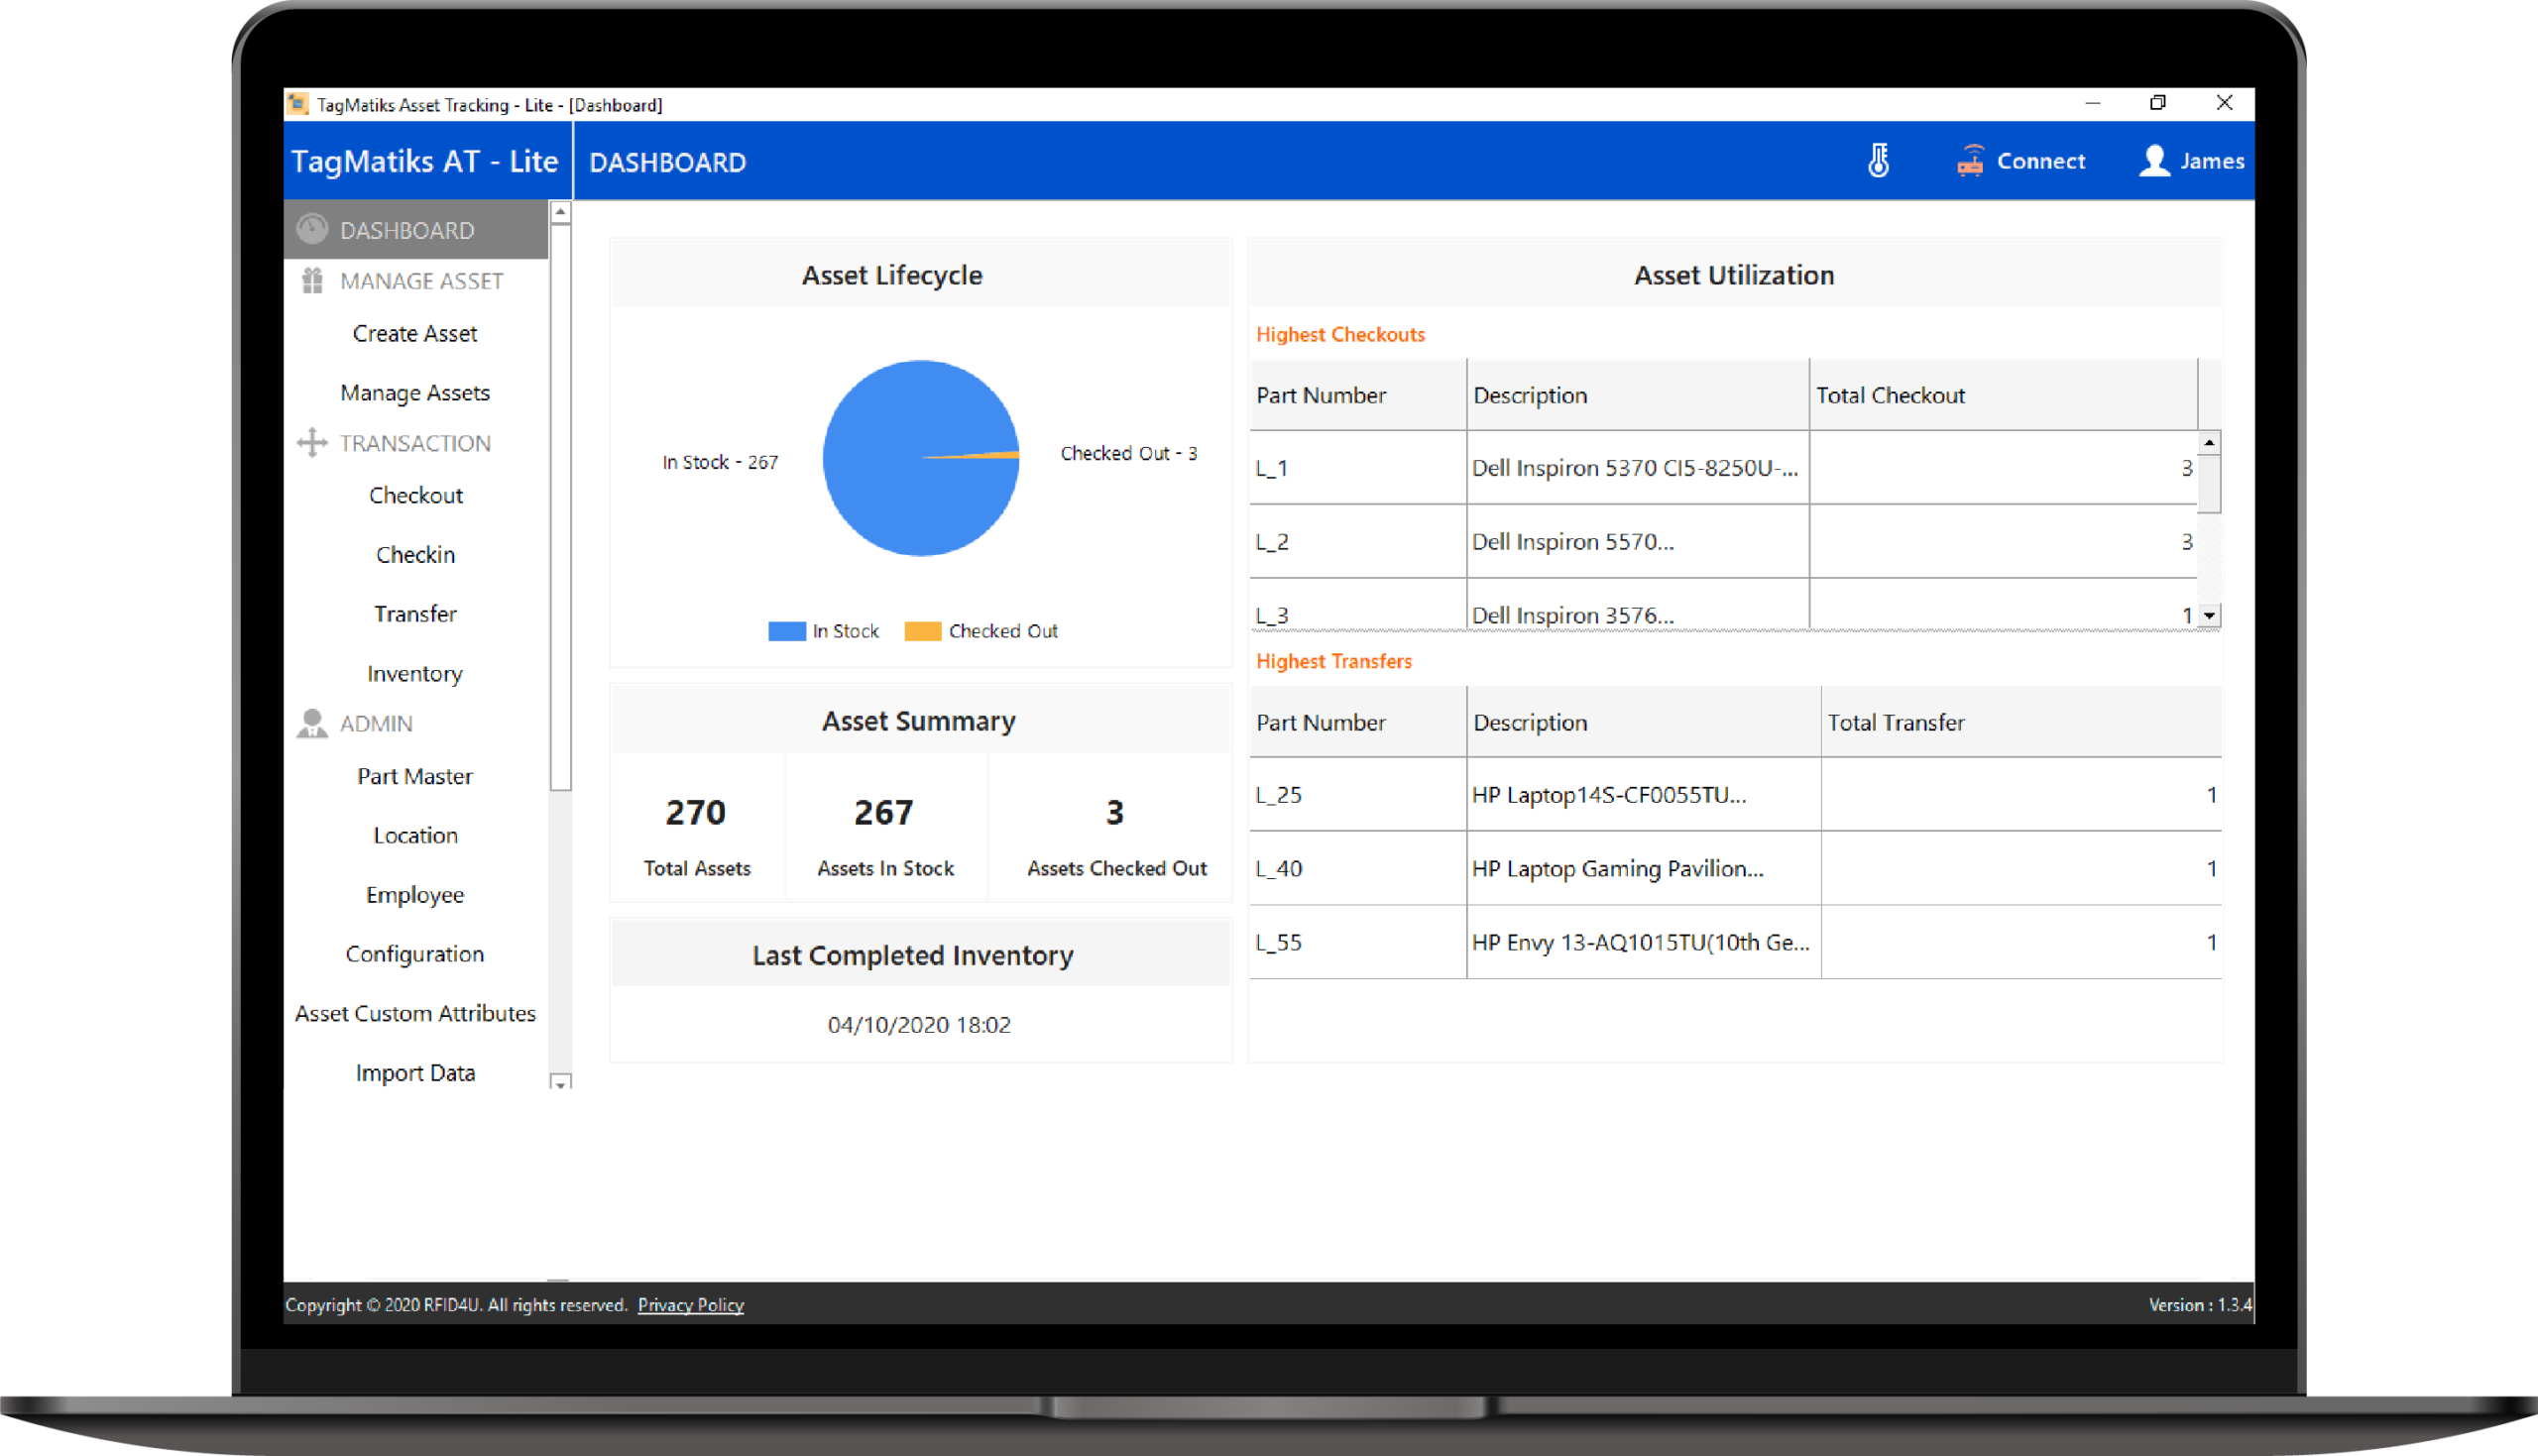This screenshot has height=1456, width=2538.
Task: Open the Checkout transaction page
Action: [x=415, y=495]
